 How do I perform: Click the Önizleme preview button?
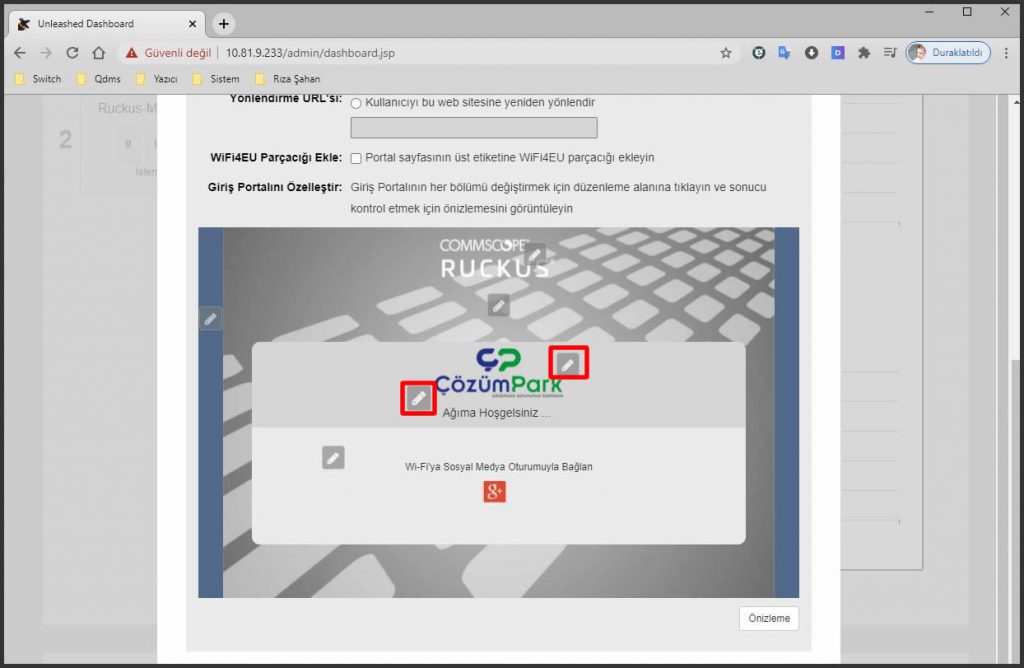pyautogui.click(x=769, y=618)
